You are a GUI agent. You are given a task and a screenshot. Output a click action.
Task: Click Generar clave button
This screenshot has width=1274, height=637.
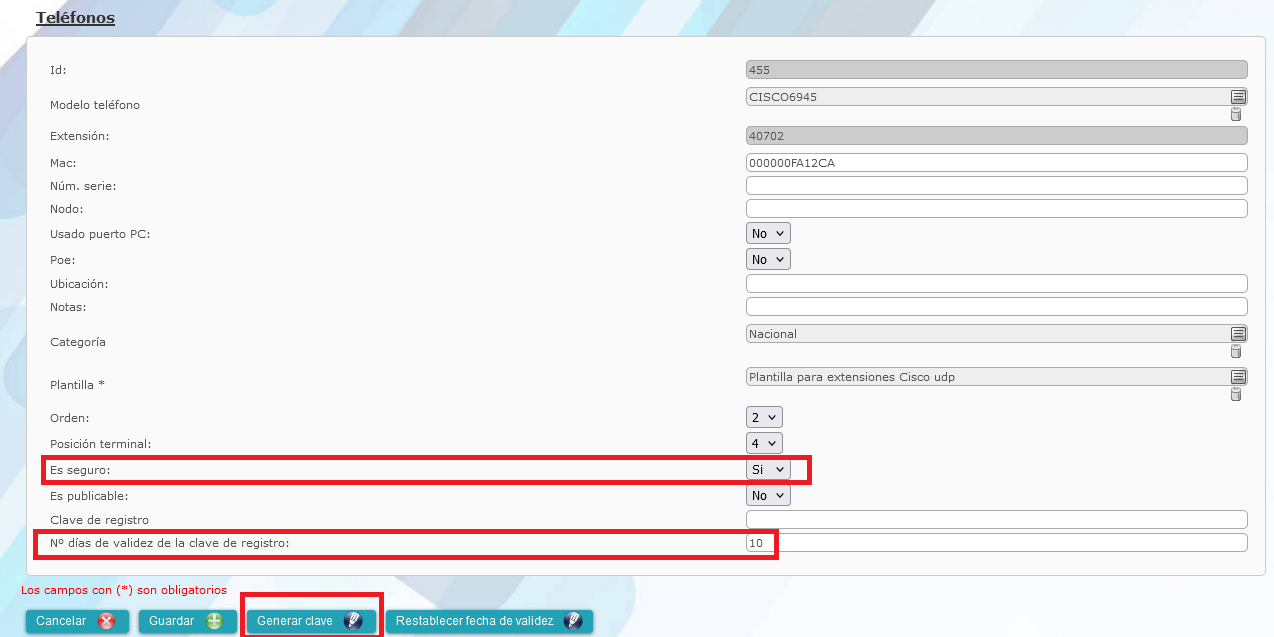pyautogui.click(x=311, y=621)
